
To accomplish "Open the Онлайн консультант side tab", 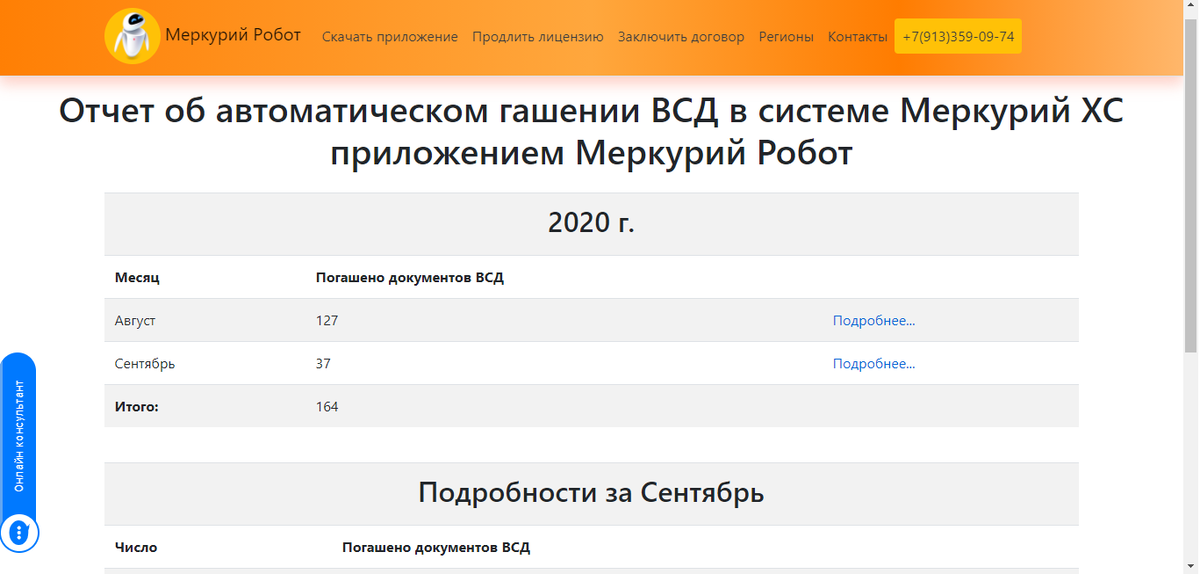I will pos(18,435).
